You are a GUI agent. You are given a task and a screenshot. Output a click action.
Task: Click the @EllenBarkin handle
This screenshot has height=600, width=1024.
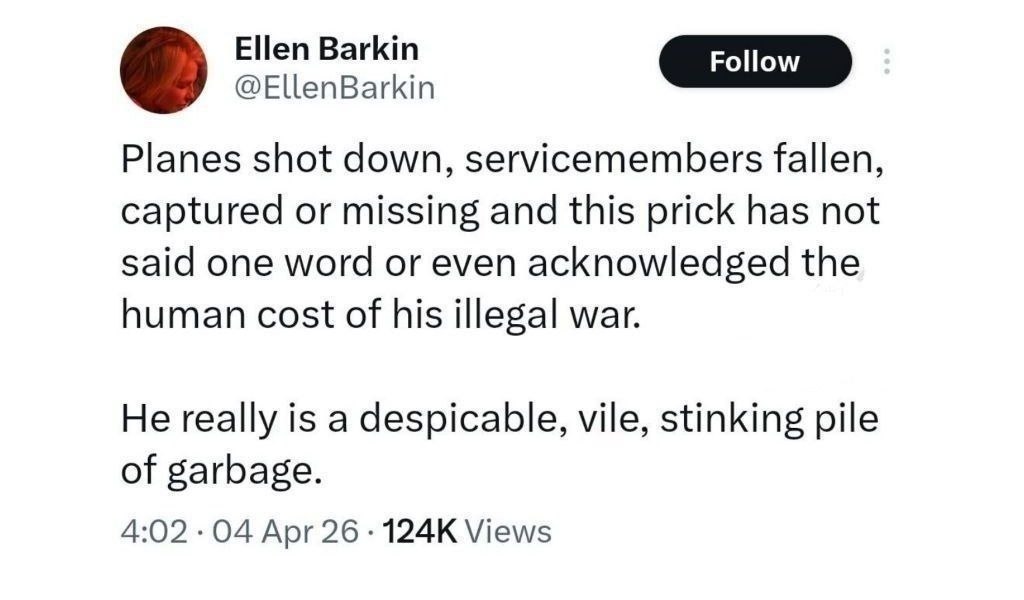[x=333, y=88]
